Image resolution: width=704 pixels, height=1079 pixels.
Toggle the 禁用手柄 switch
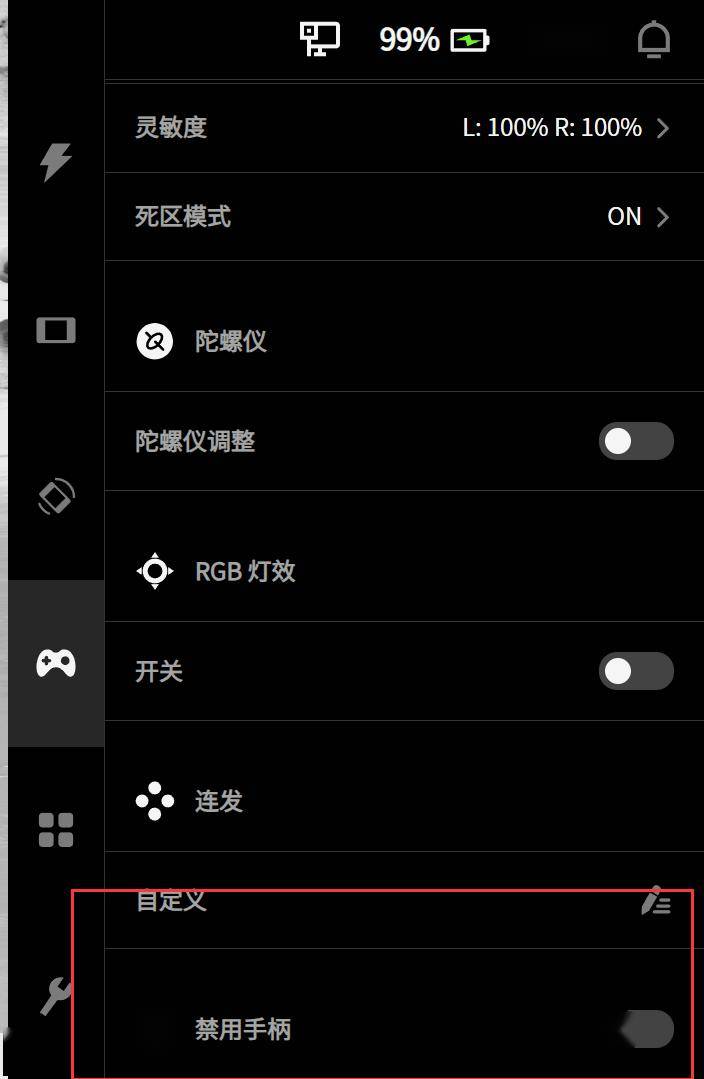(647, 1029)
